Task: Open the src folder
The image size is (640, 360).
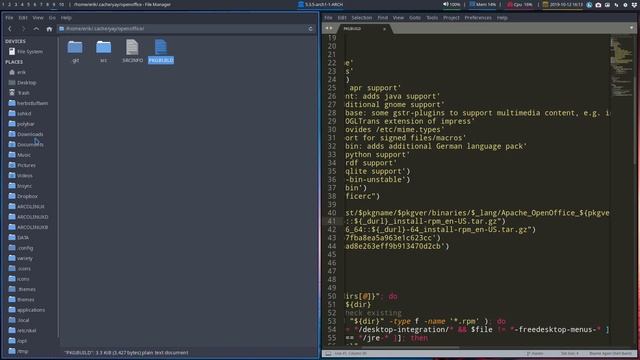Action: point(104,47)
